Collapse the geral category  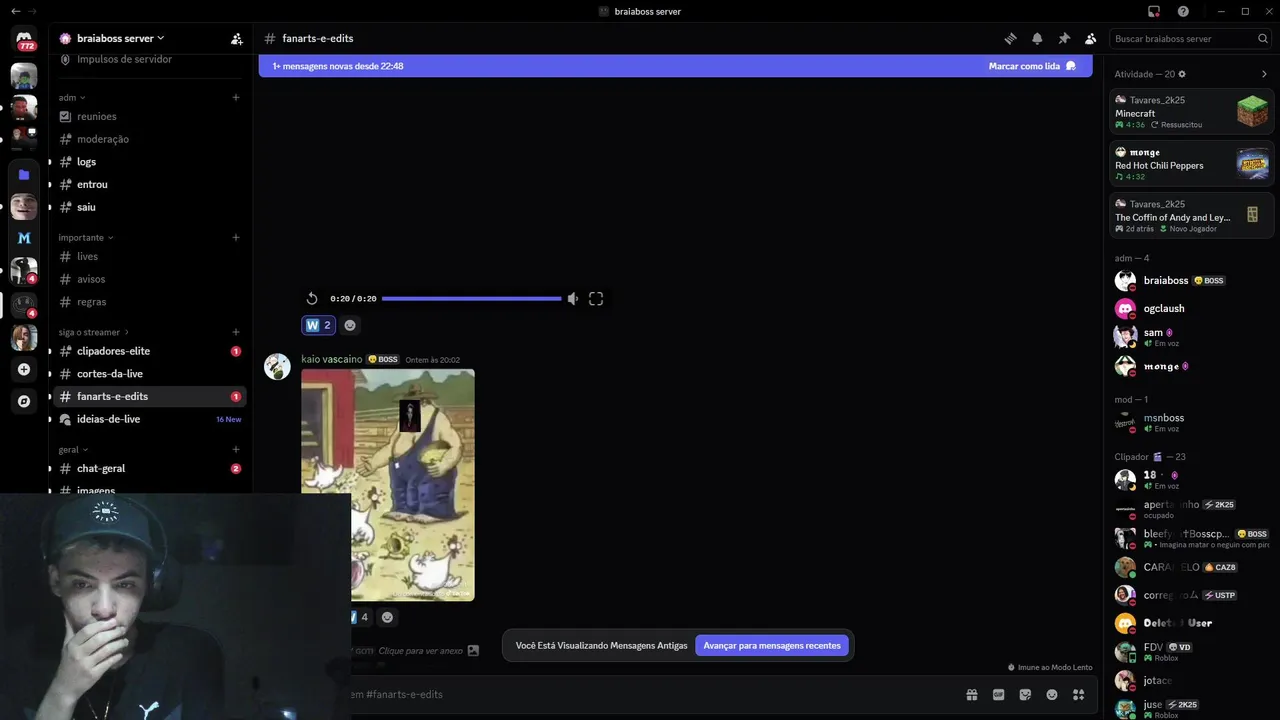(x=73, y=449)
